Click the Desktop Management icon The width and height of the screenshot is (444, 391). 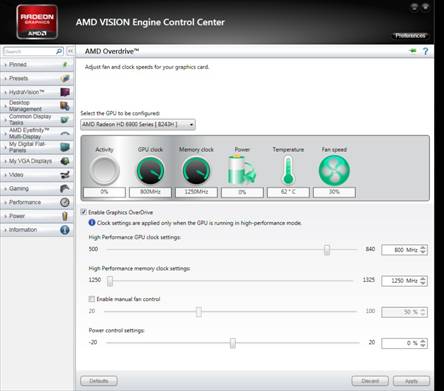(x=65, y=106)
